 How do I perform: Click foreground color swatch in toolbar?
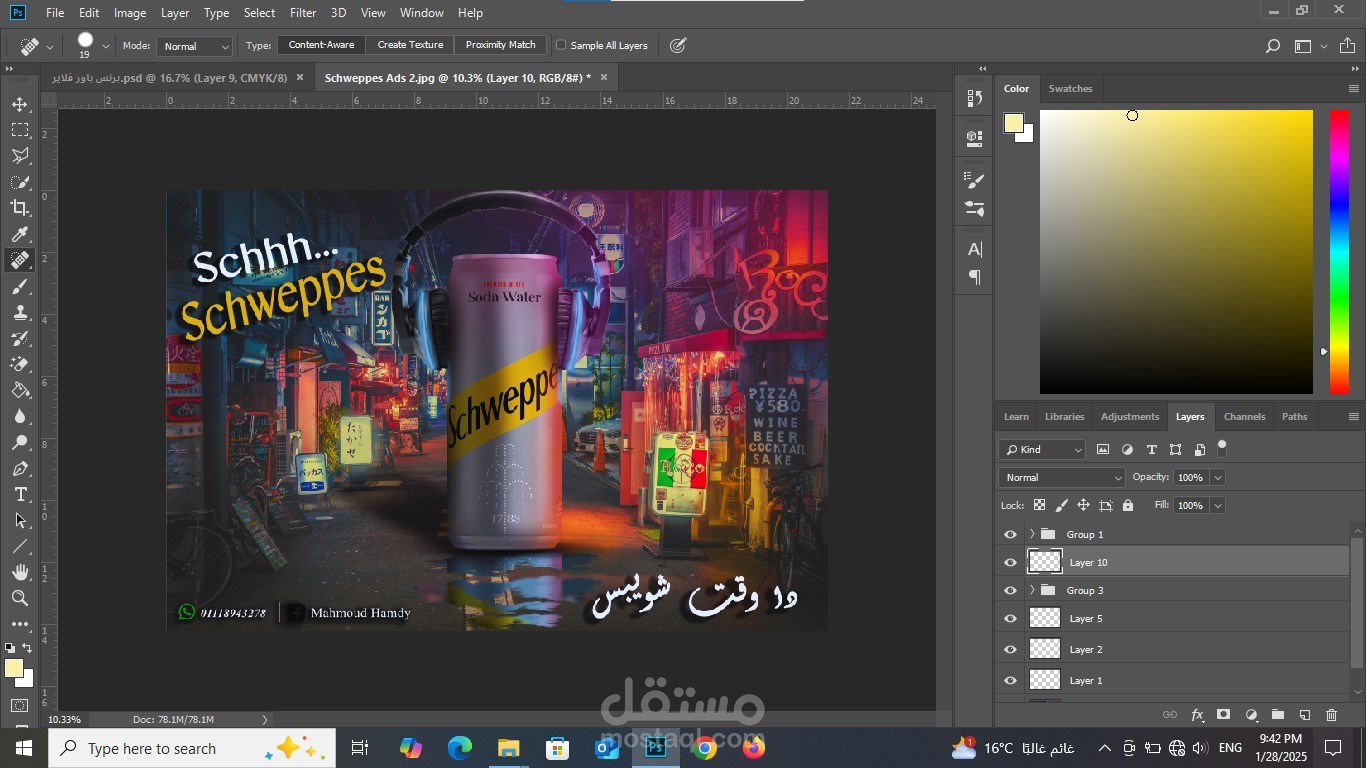[13, 668]
